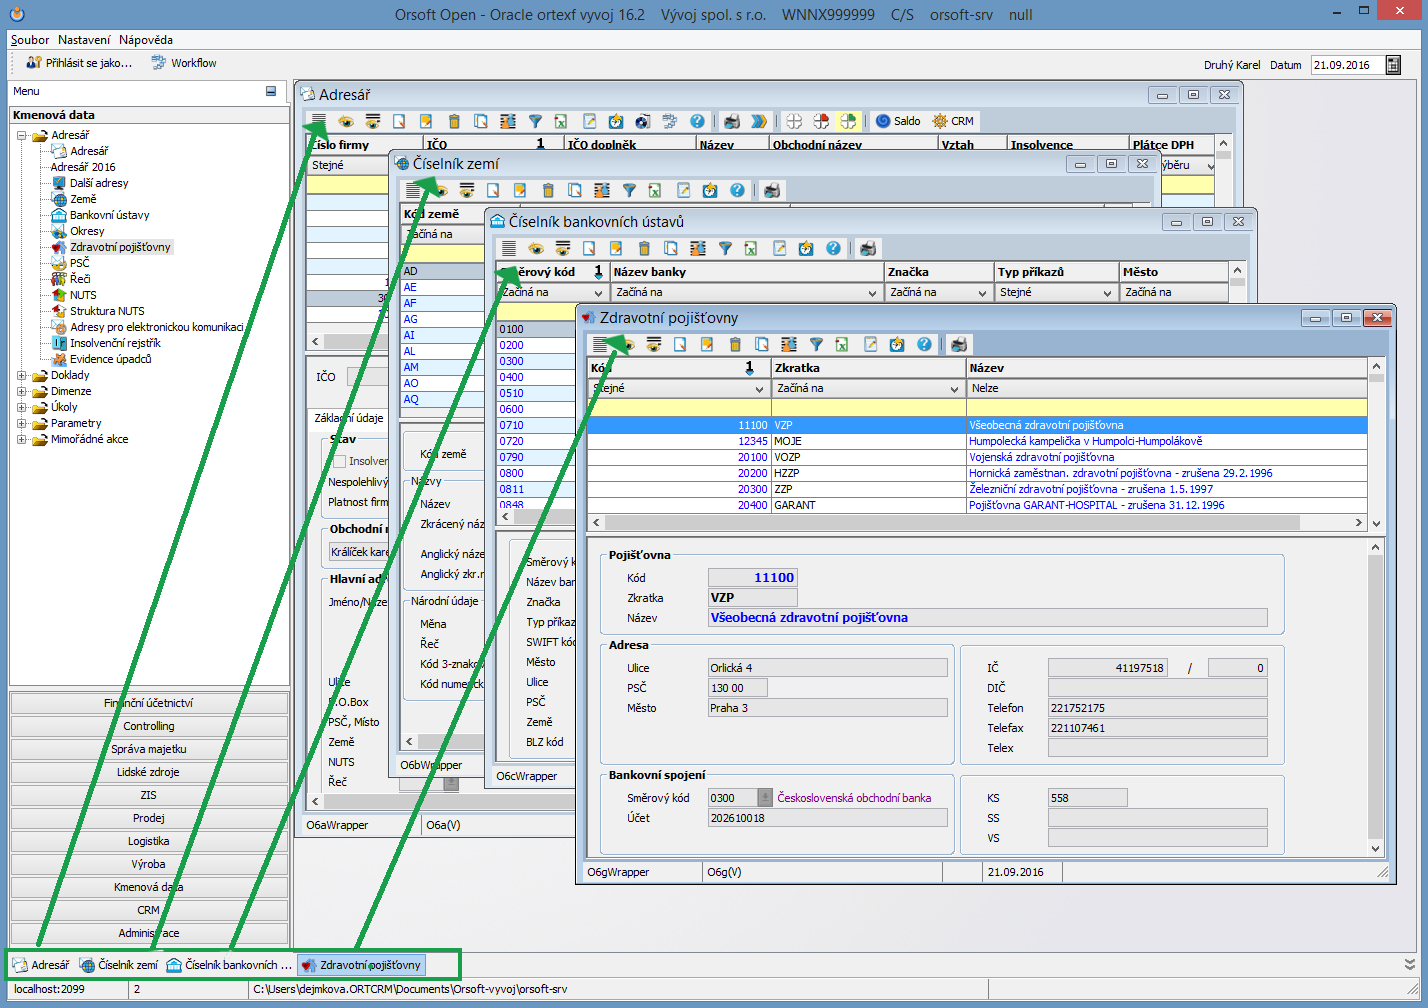Open Saldo from the Adresář toolbar
The image size is (1428, 1008).
pyautogui.click(x=897, y=121)
